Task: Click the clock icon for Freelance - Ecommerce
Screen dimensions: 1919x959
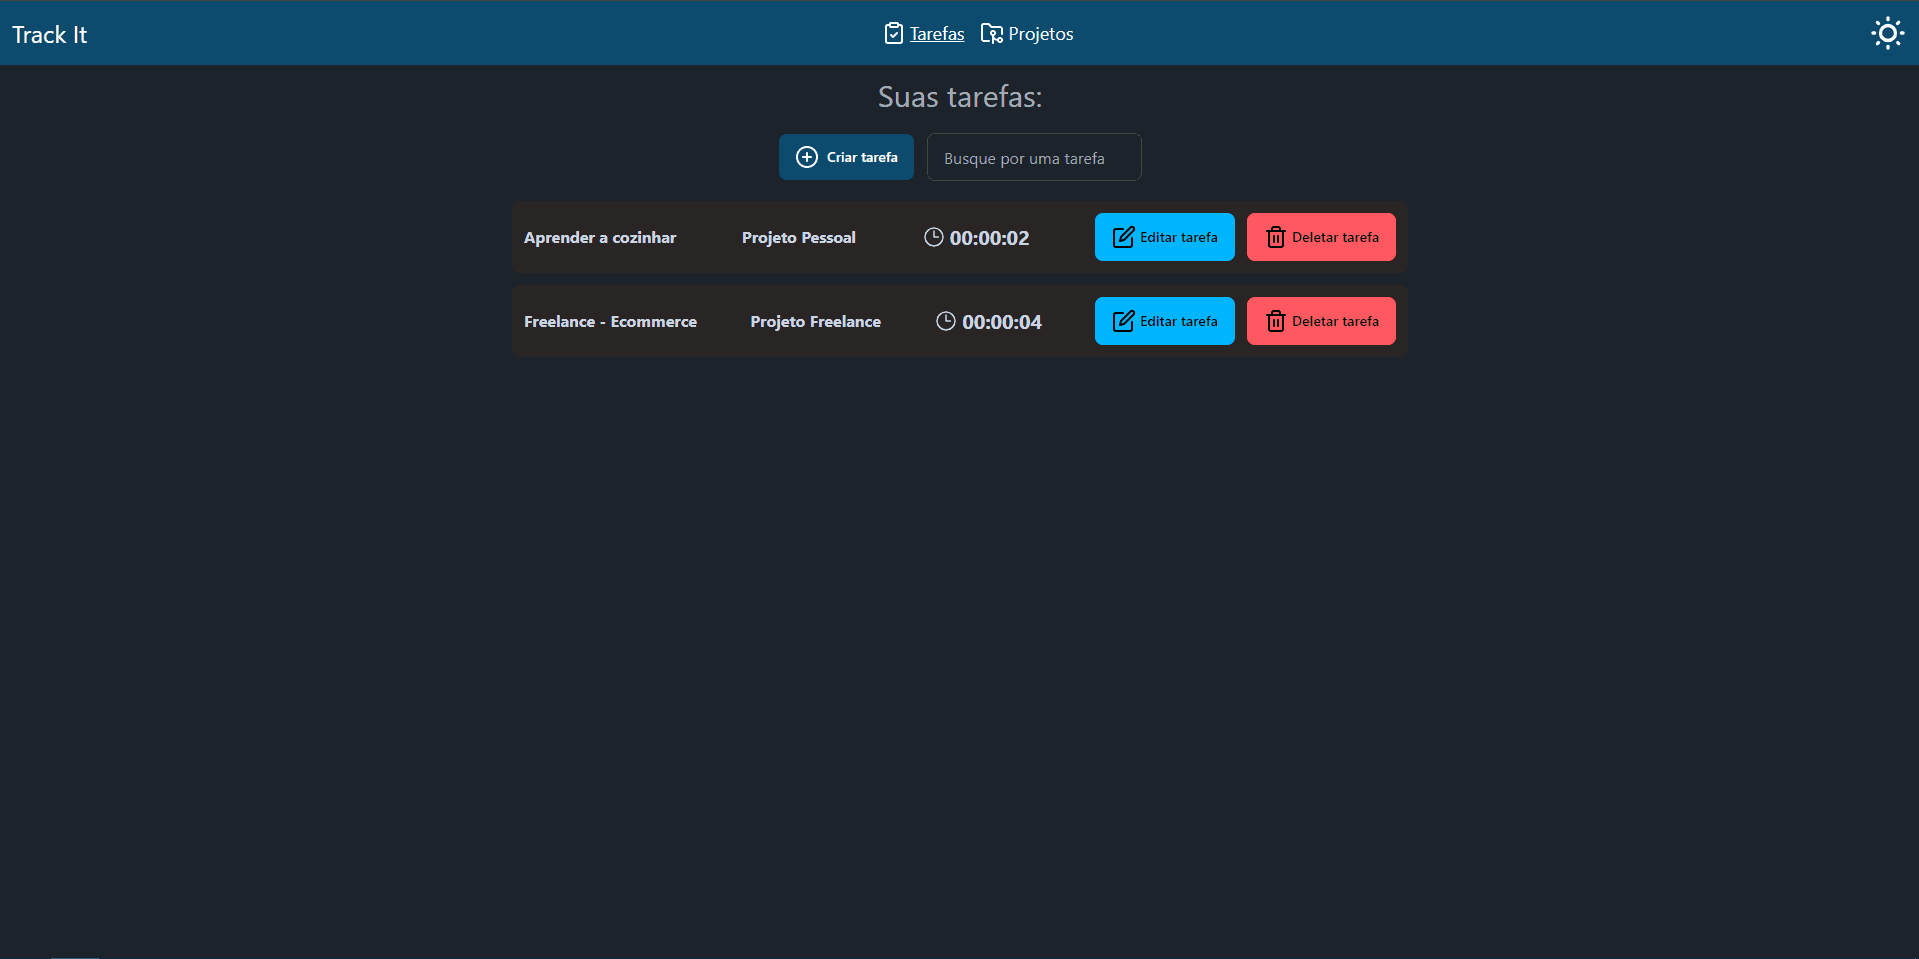Action: pyautogui.click(x=945, y=321)
